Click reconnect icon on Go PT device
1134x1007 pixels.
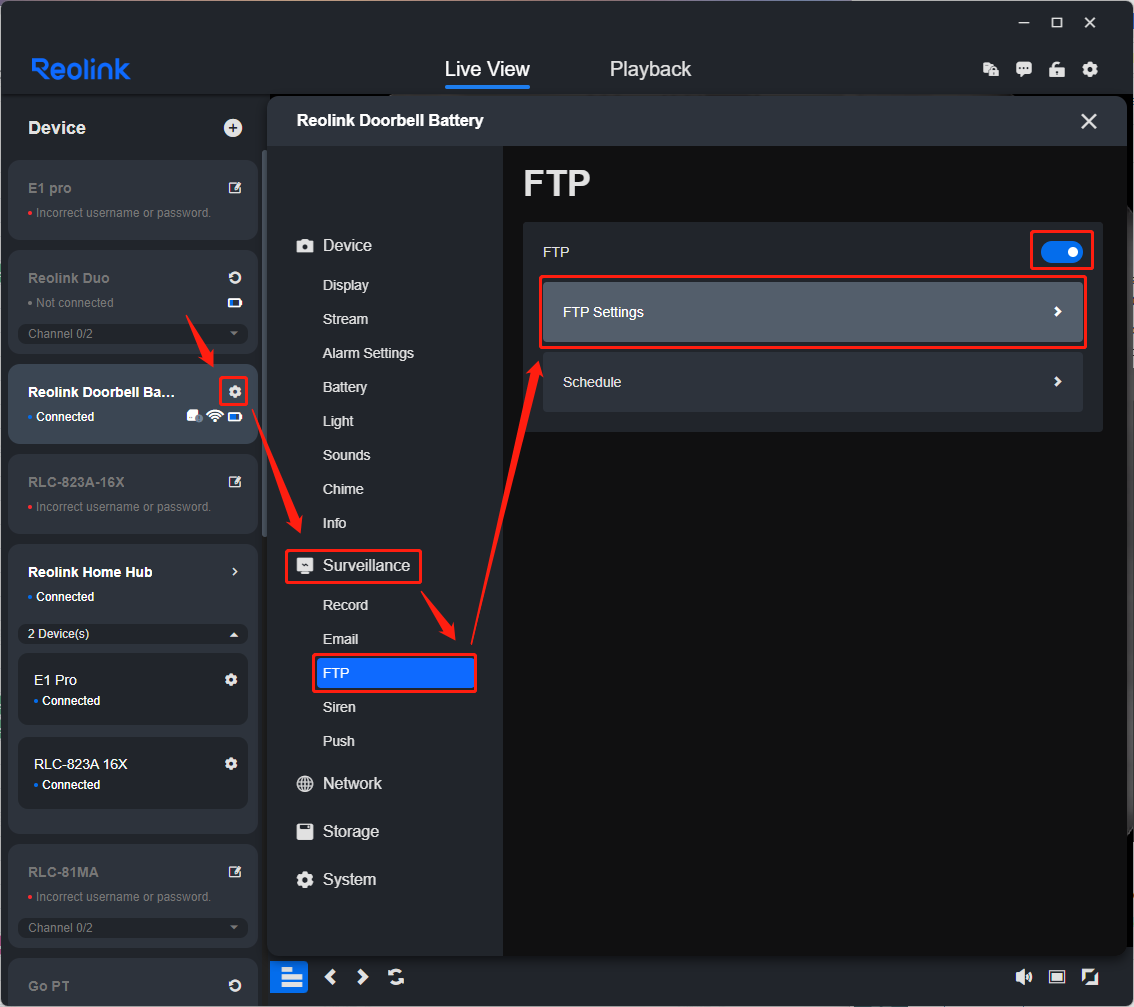click(235, 985)
